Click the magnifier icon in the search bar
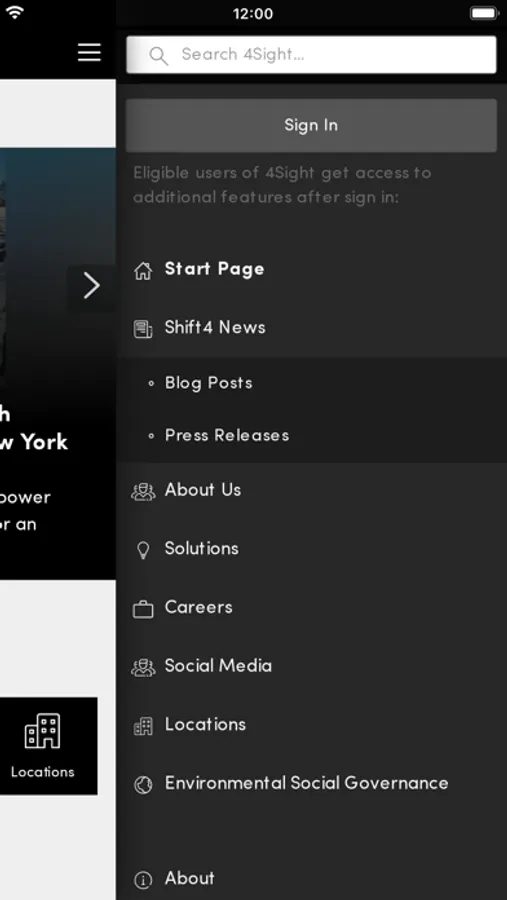 coord(158,55)
